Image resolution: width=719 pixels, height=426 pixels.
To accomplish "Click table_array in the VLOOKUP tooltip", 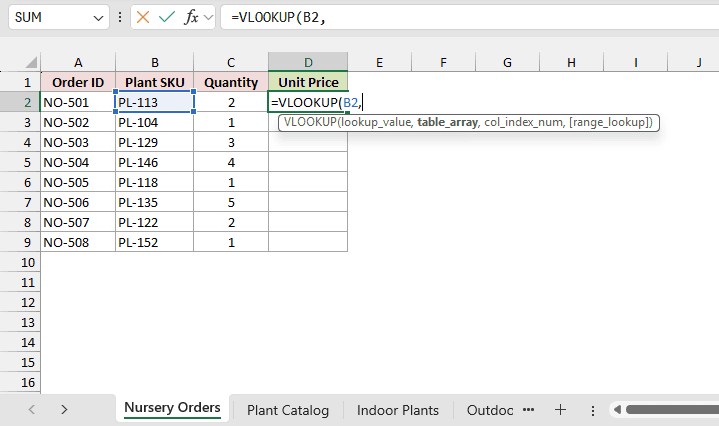I will click(x=447, y=122).
